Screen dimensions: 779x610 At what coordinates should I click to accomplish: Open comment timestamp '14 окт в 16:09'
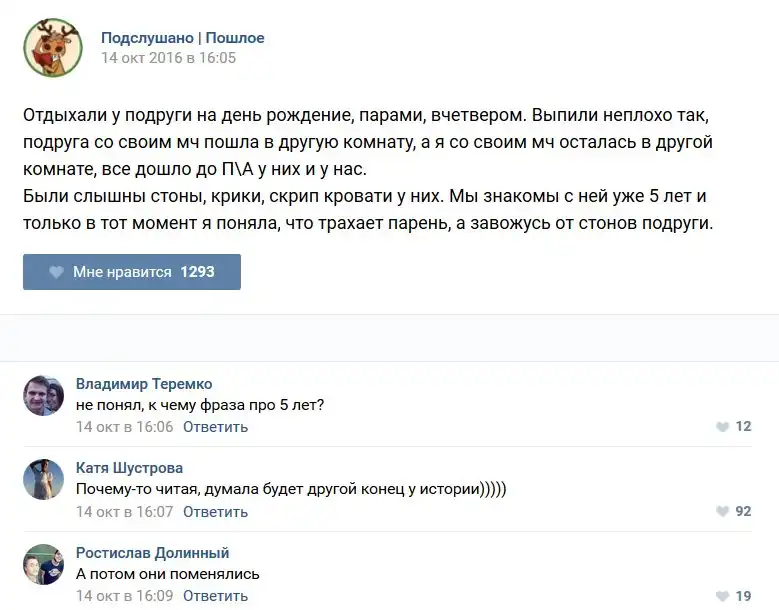click(x=124, y=597)
